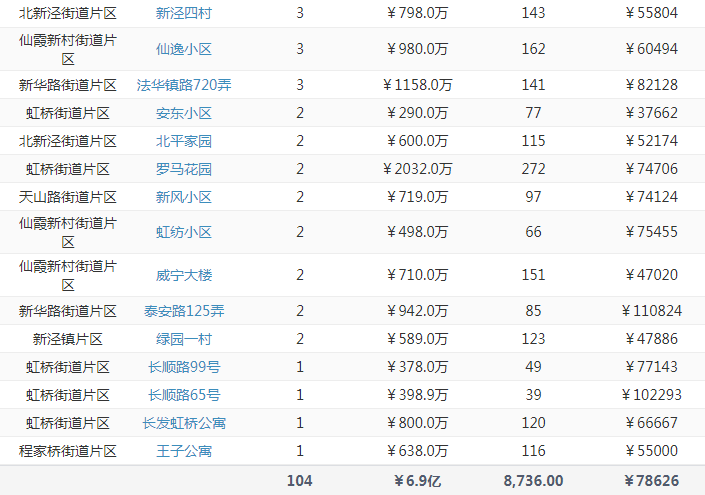705x495 pixels.
Task: Select 仙霞新村街道片区 in the 仙逸小区 row
Action: pyautogui.click(x=67, y=49)
